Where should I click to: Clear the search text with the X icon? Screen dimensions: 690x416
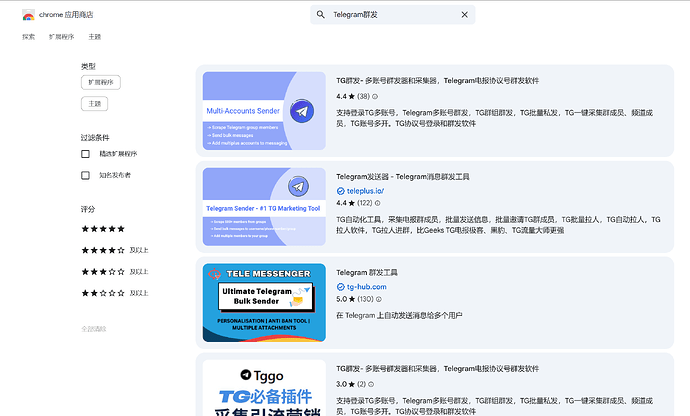[464, 15]
